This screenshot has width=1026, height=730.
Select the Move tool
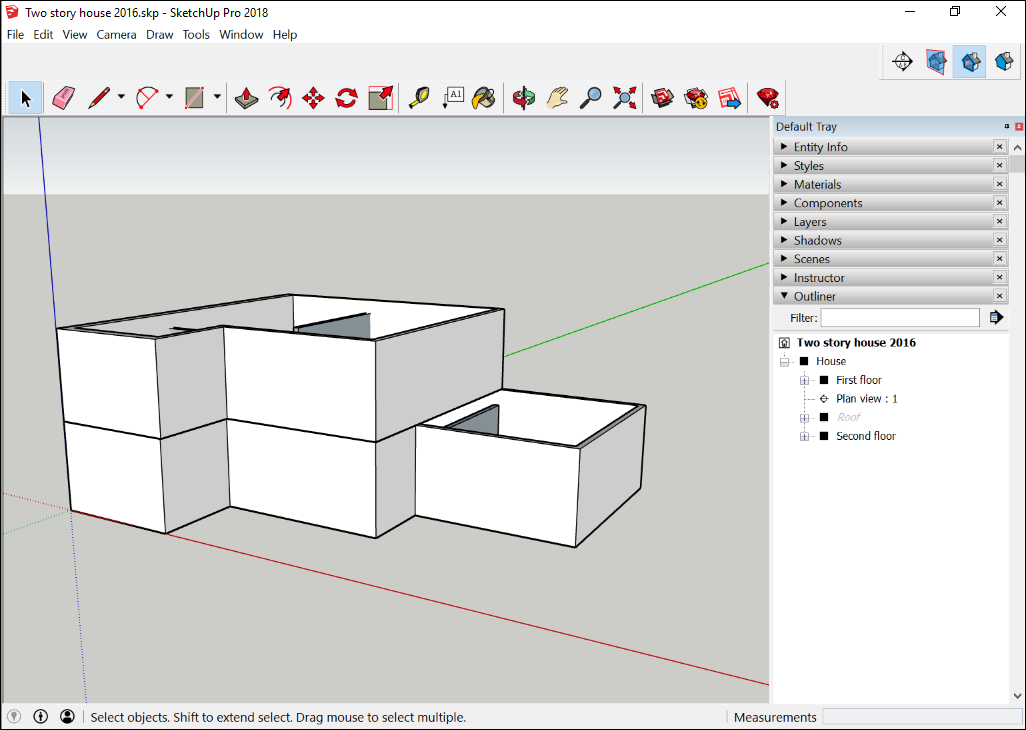313,98
